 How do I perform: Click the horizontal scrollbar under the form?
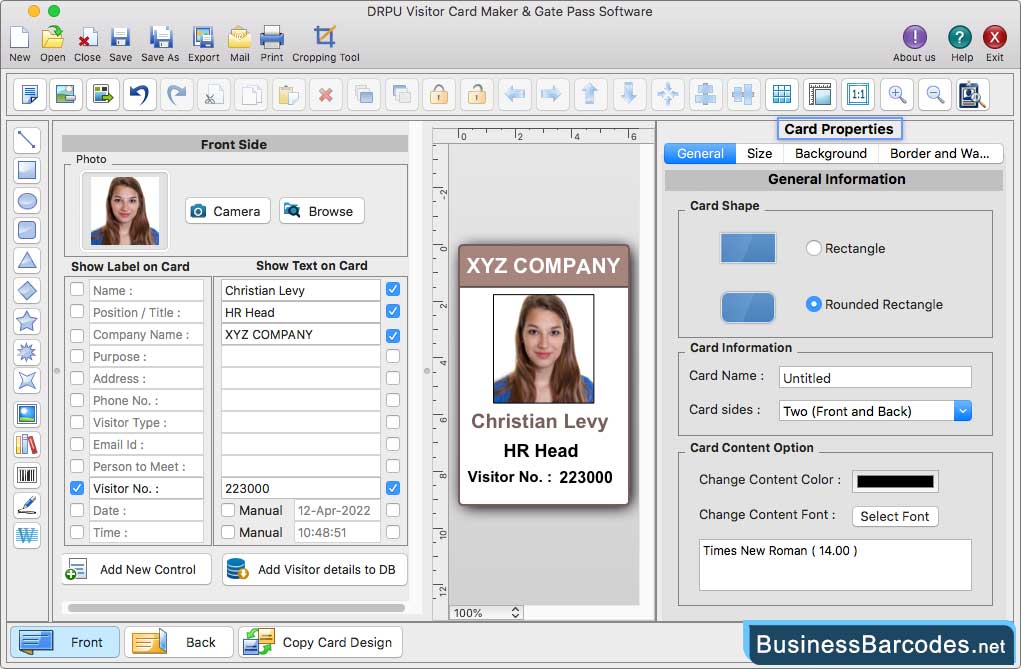pyautogui.click(x=236, y=608)
